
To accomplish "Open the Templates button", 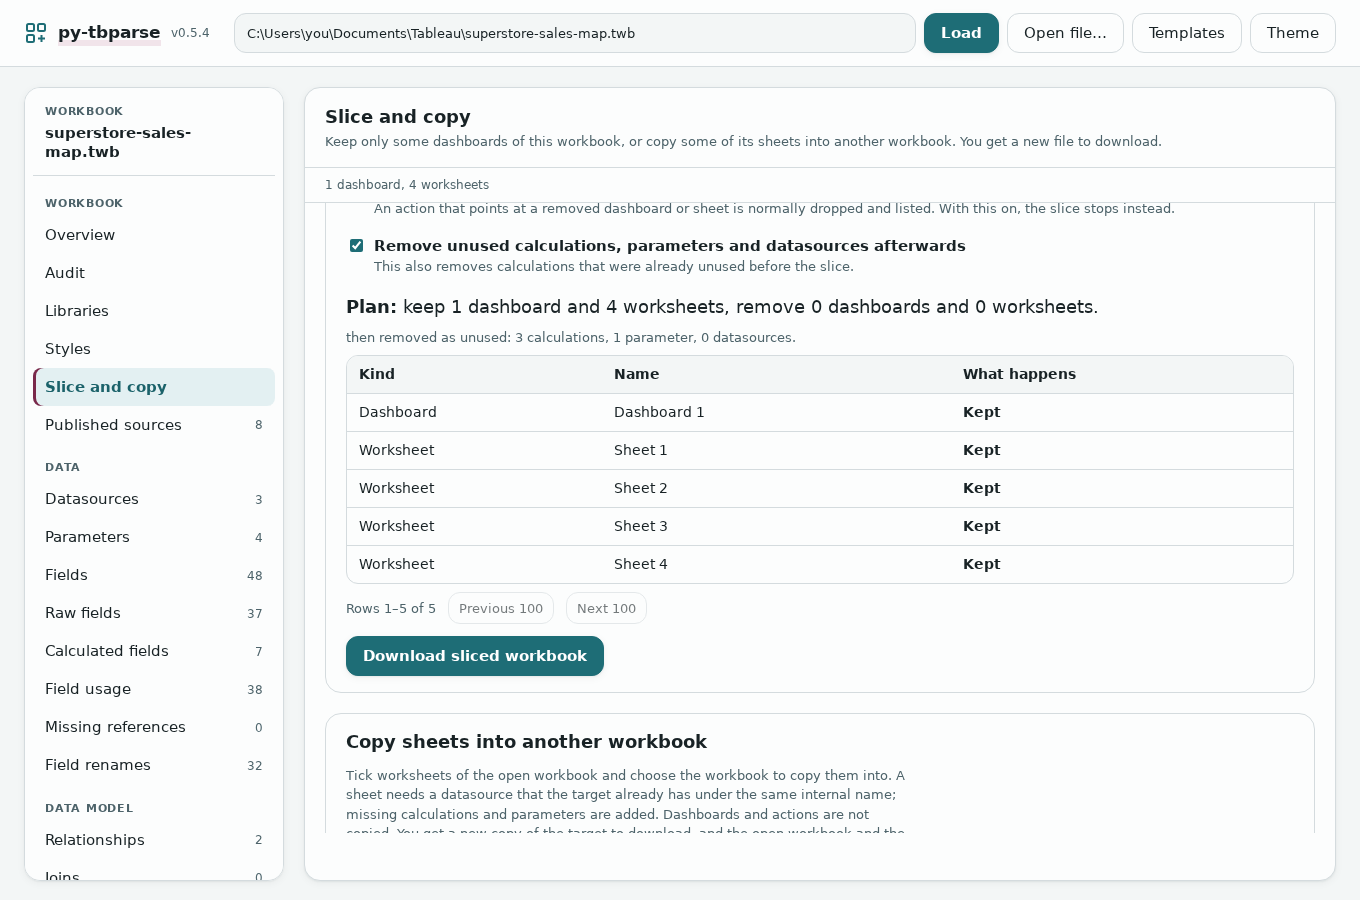I will [x=1186, y=33].
